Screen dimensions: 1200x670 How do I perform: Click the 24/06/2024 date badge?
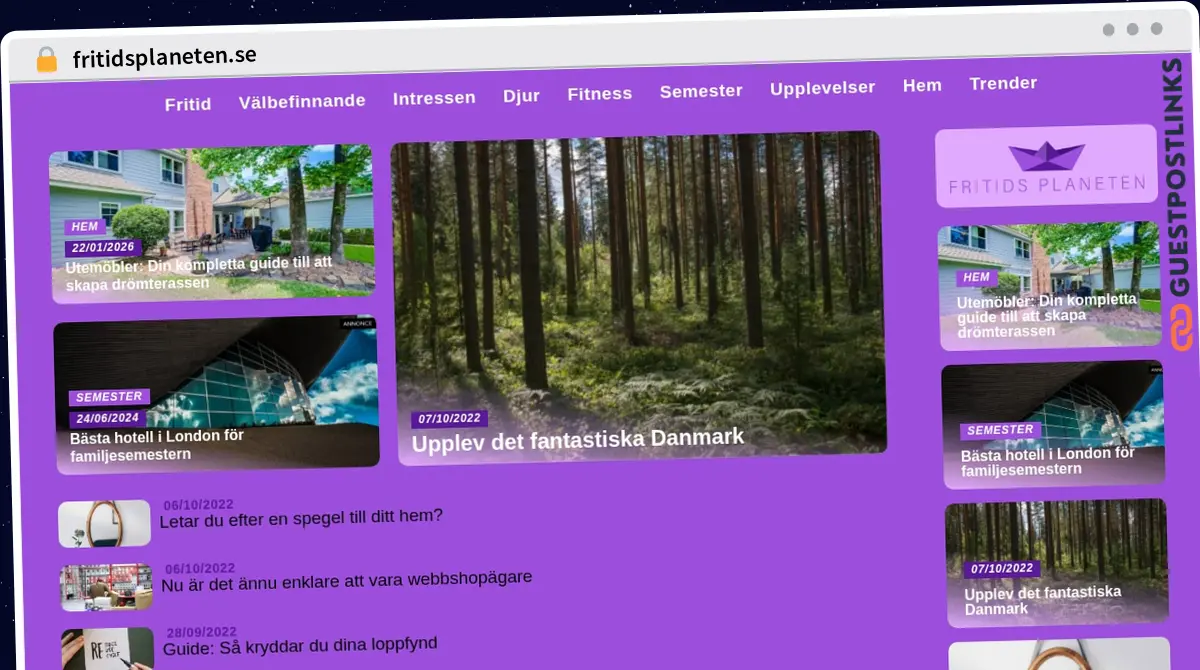click(108, 419)
